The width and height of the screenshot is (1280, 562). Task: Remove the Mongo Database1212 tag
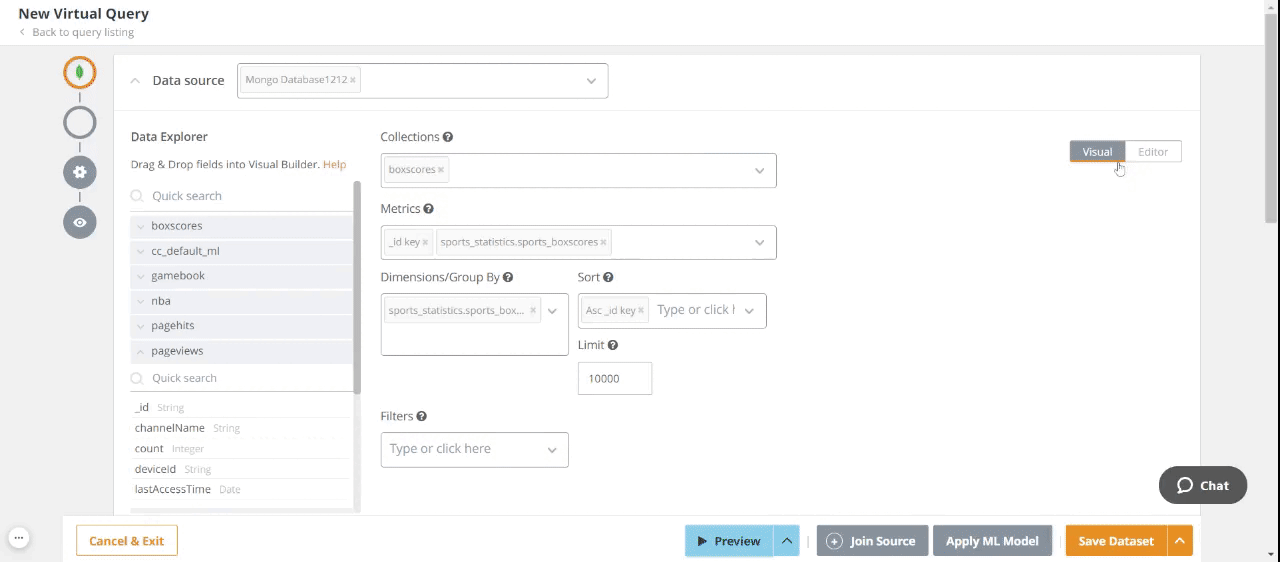[x=353, y=80]
